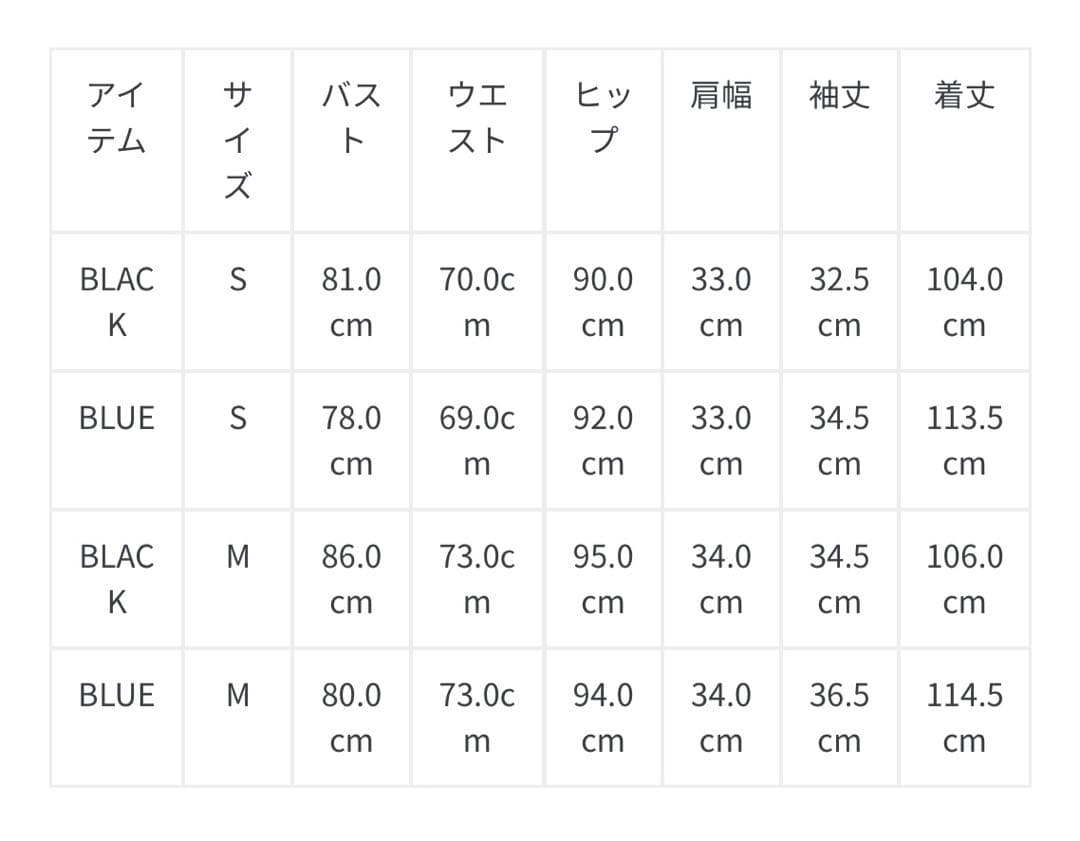The width and height of the screenshot is (1080, 842).
Task: Select the 36.5 cm sleeve cell
Action: 840,717
